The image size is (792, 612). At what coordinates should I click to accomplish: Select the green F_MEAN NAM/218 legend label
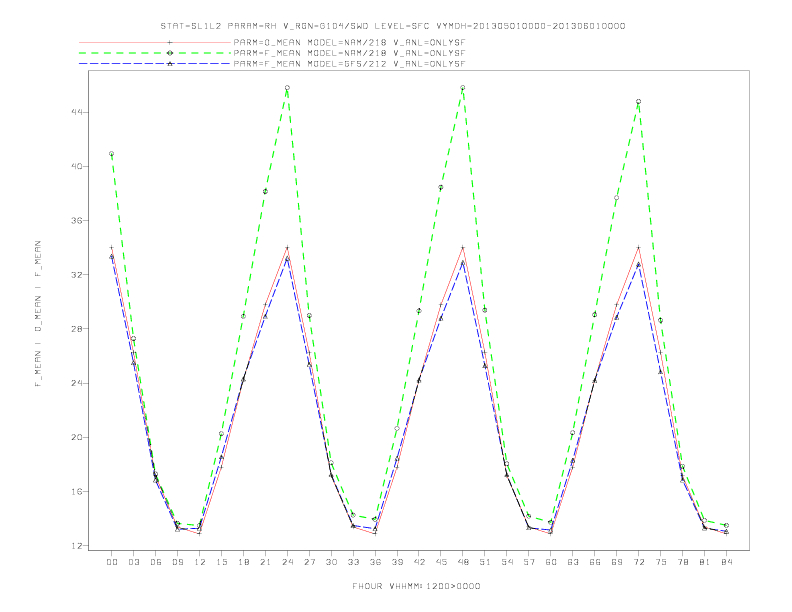tap(349, 53)
